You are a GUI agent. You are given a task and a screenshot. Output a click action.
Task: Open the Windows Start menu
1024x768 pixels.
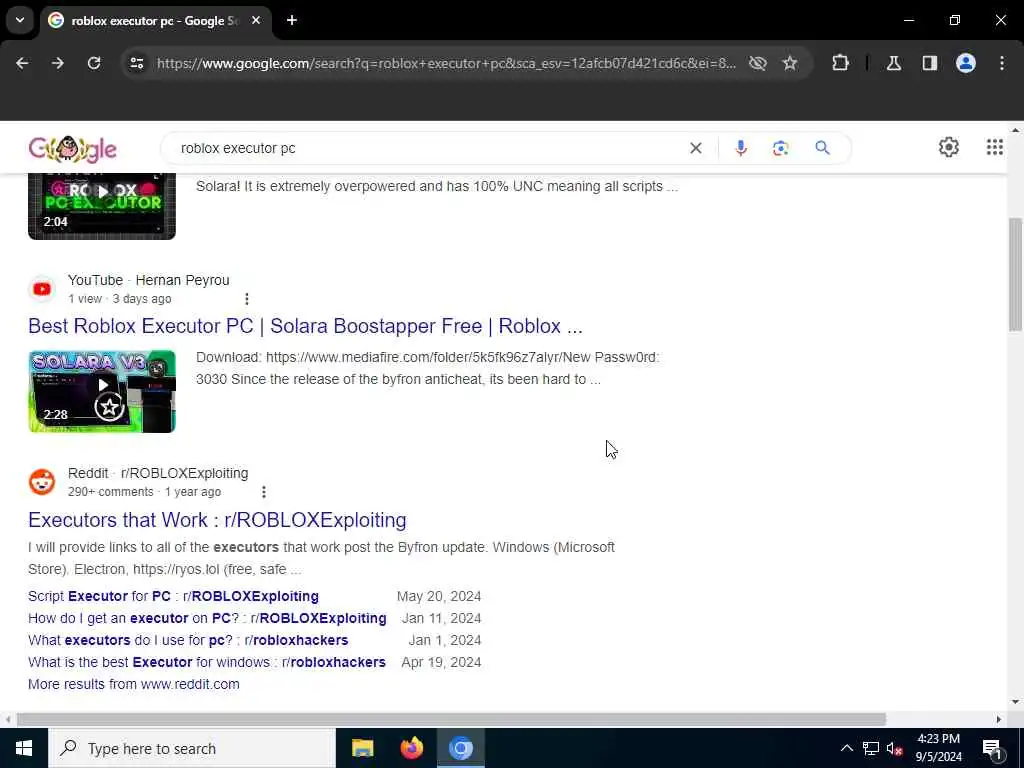point(24,748)
